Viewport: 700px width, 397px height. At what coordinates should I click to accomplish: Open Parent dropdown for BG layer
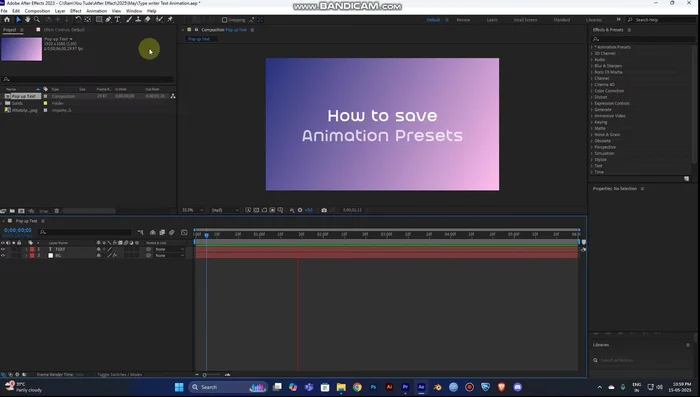169,255
